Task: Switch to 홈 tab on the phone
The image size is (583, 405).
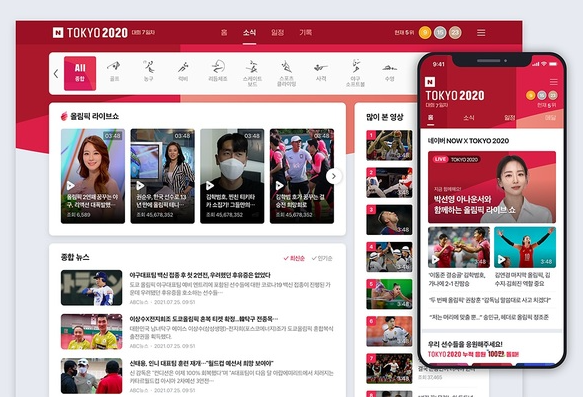Action: click(x=431, y=118)
